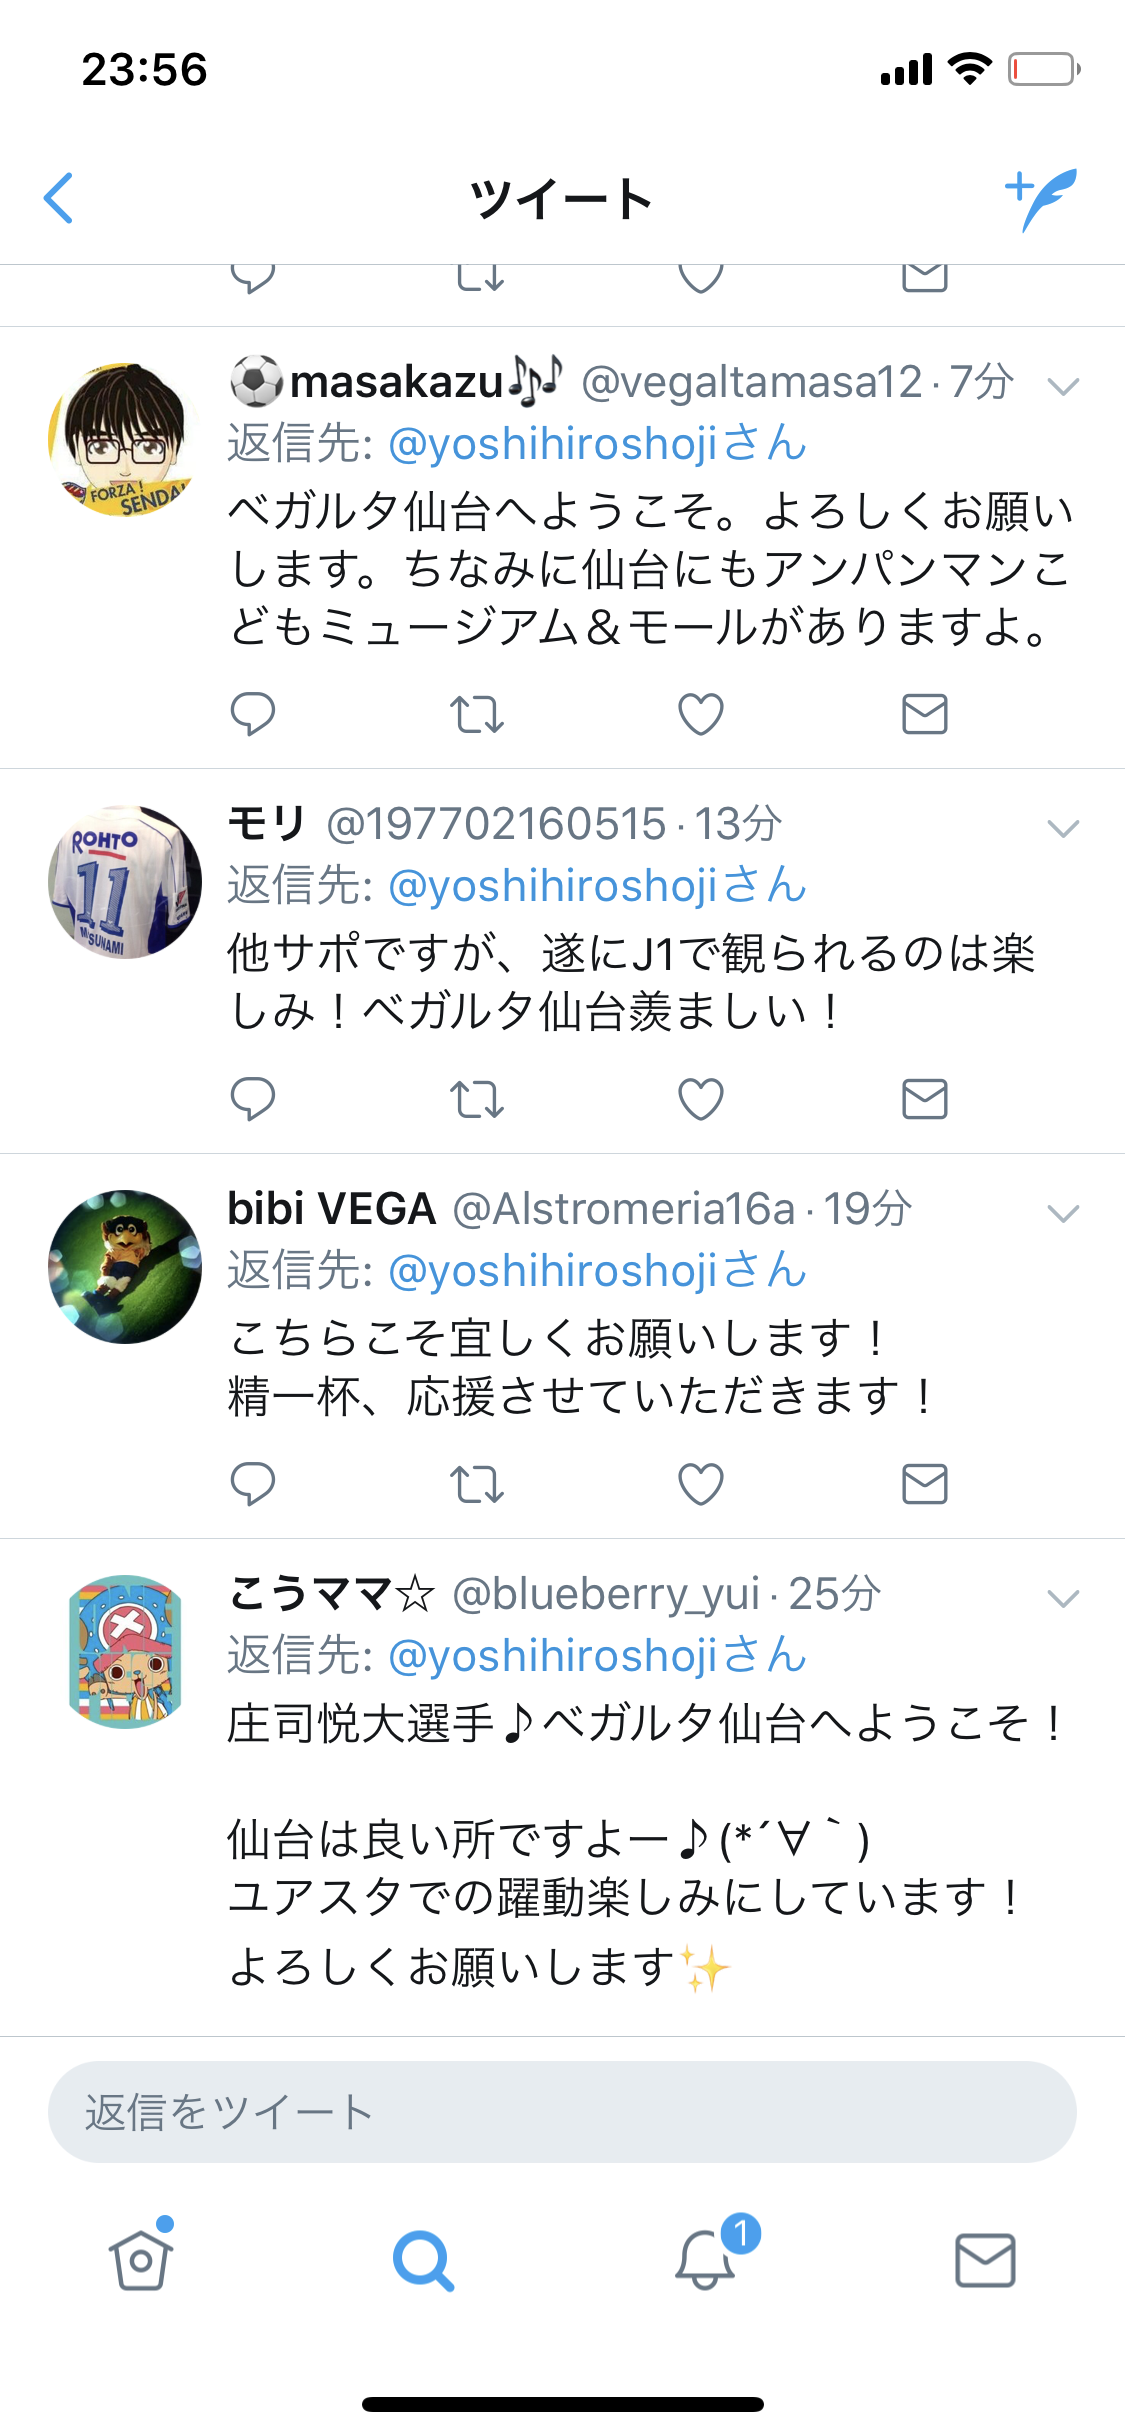Screen dimensions: 1125x2436
Task: Tap the compose new tweet feather icon
Action: pos(1041,199)
